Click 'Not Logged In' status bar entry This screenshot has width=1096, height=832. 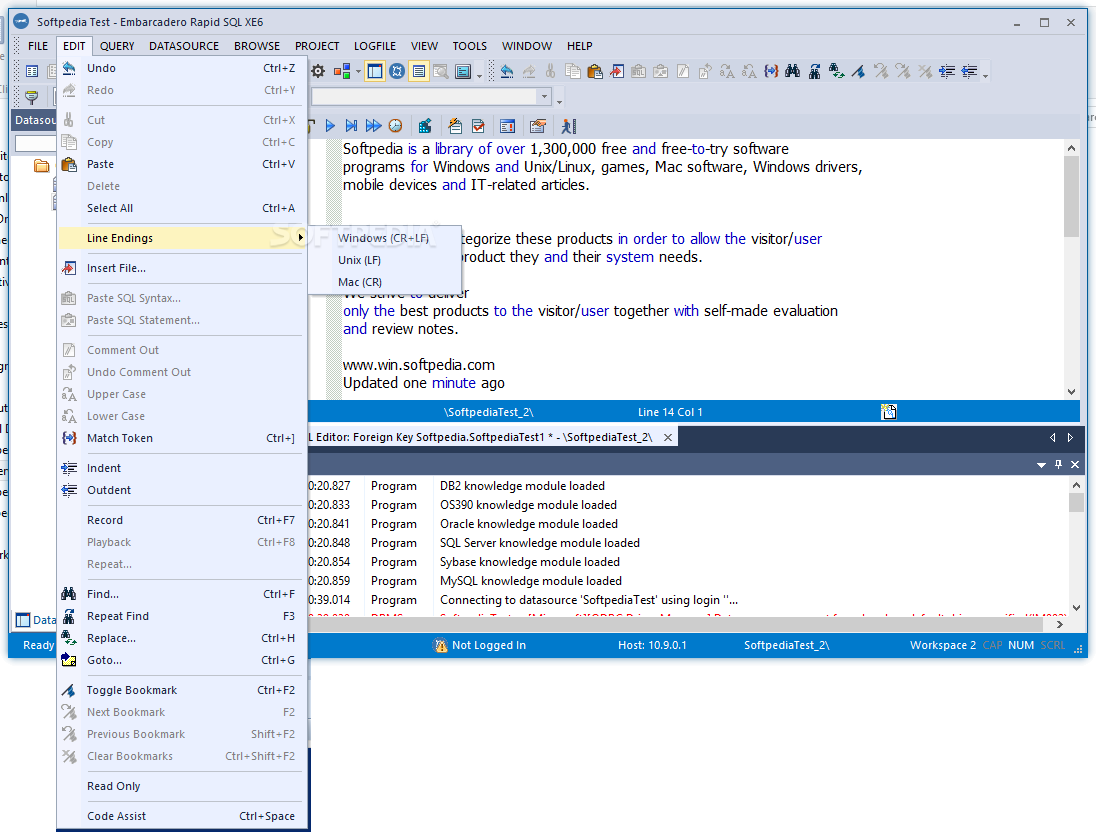pyautogui.click(x=480, y=645)
